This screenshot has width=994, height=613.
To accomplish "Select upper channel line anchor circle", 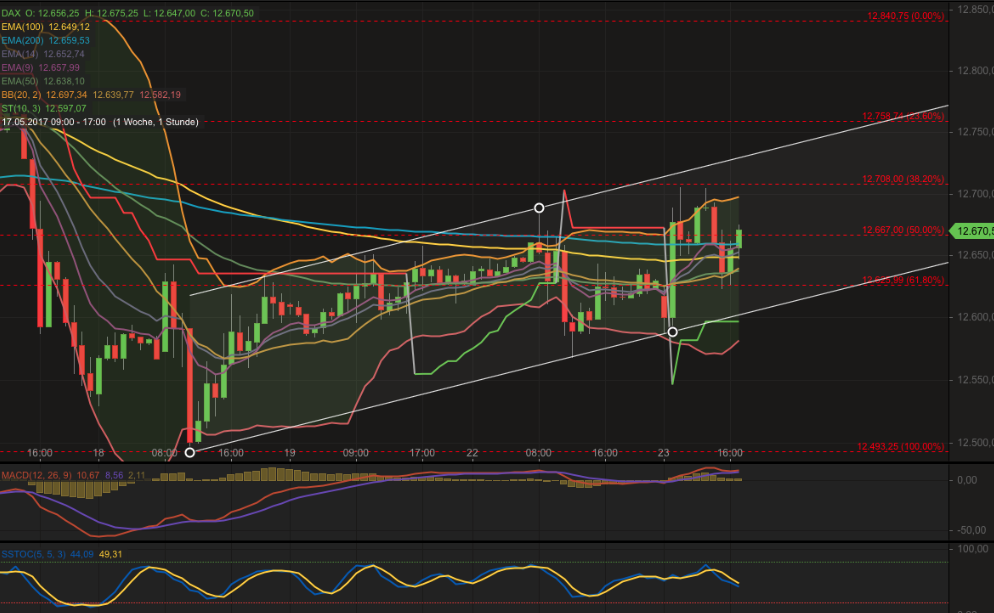I will pos(539,208).
